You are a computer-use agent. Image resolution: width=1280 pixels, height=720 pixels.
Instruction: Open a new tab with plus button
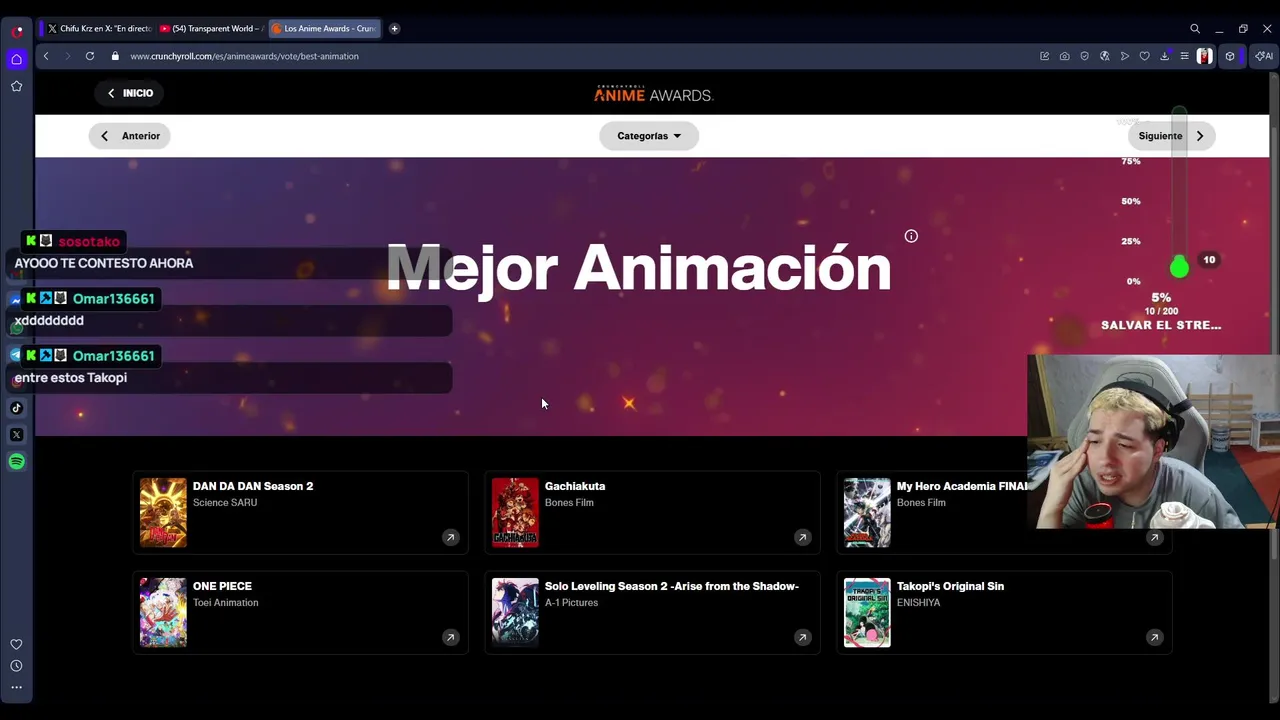coord(394,29)
